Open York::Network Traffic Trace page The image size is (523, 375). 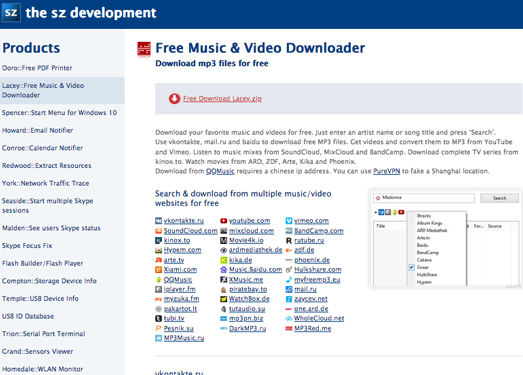(x=45, y=183)
